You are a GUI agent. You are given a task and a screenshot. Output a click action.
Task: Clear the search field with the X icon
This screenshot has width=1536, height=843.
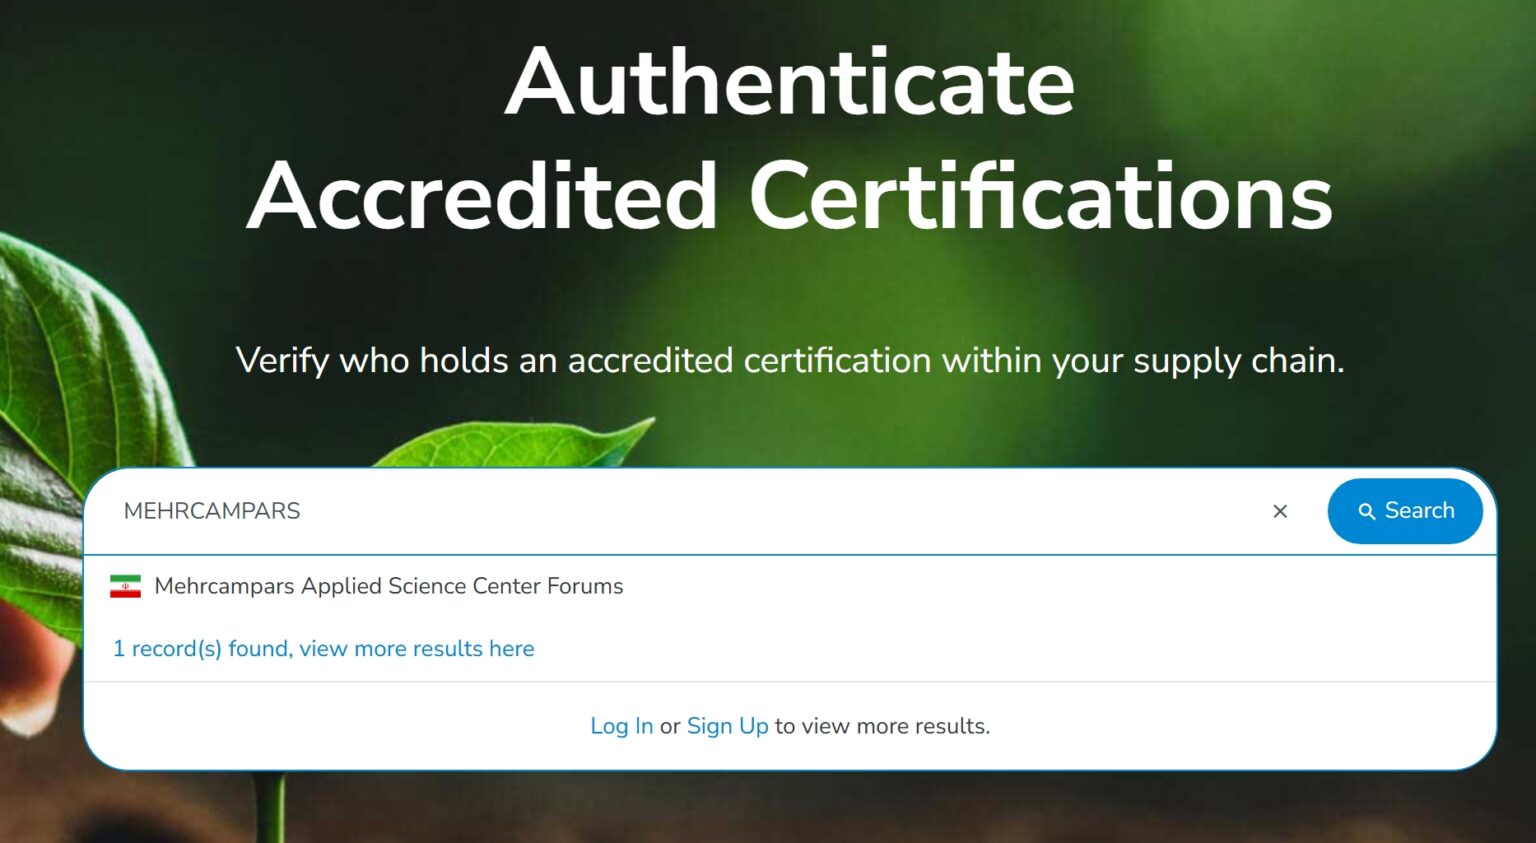pyautogui.click(x=1280, y=511)
